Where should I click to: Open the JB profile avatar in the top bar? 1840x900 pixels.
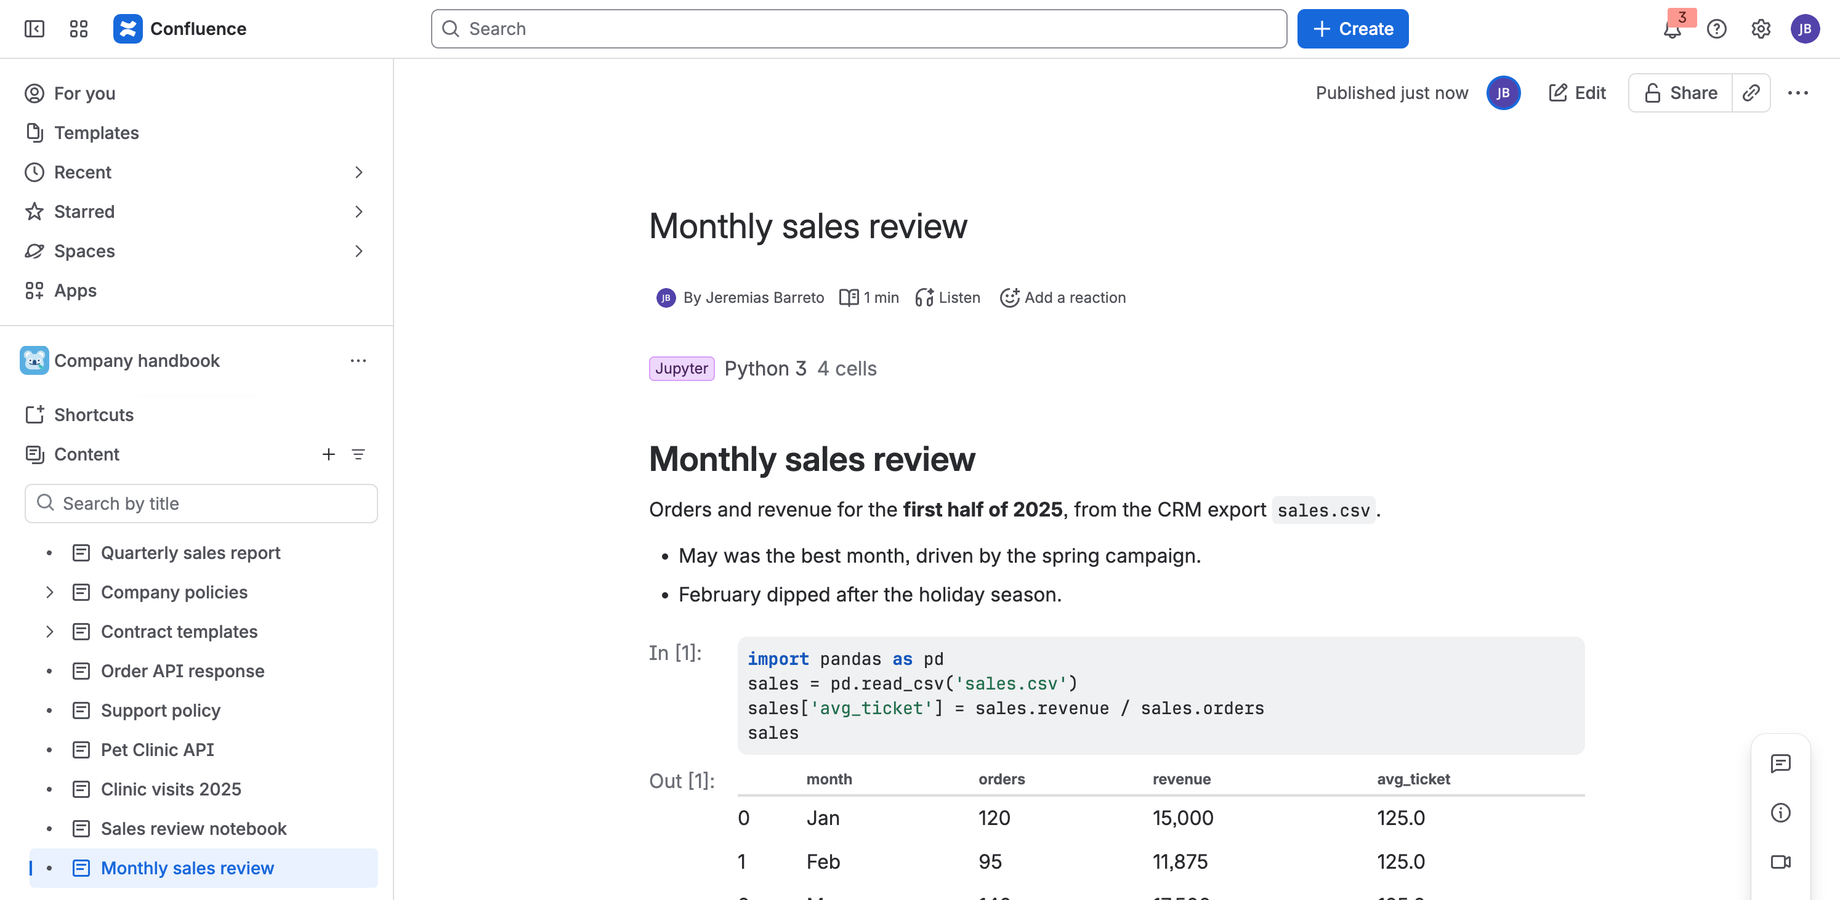point(1805,29)
